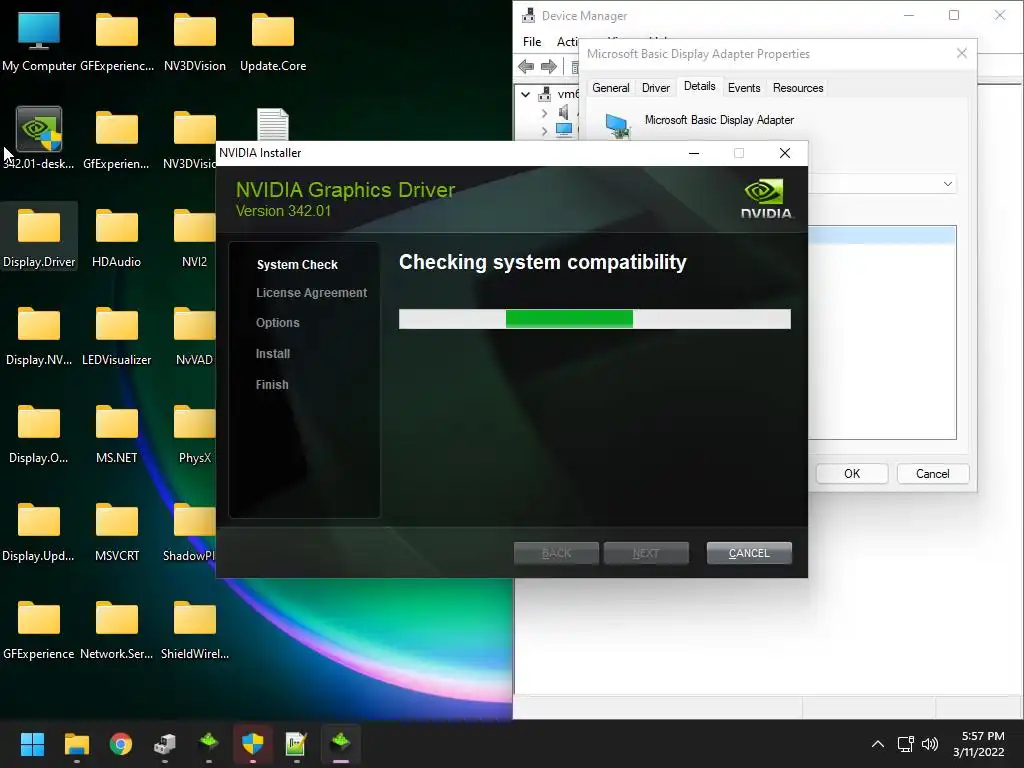The image size is (1024, 768).
Task: Switch to Events tab in adapter Properties
Action: (744, 88)
